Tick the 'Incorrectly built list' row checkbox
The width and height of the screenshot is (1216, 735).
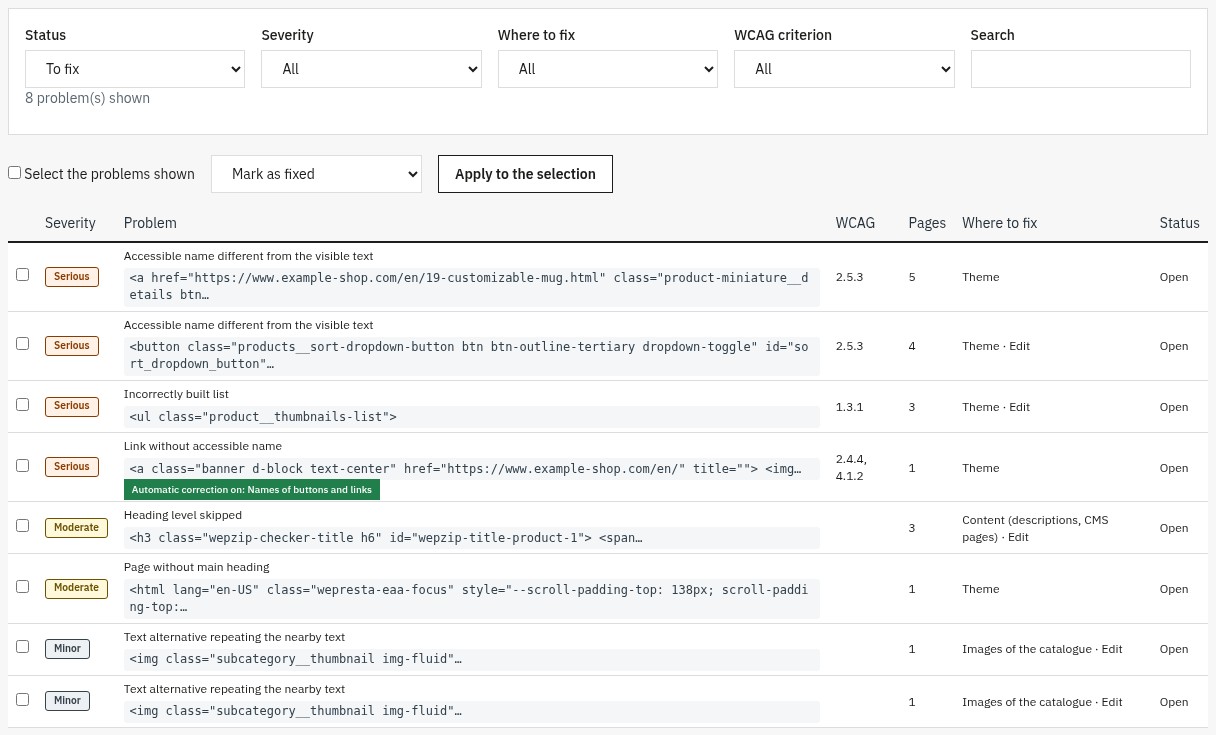pos(22,404)
